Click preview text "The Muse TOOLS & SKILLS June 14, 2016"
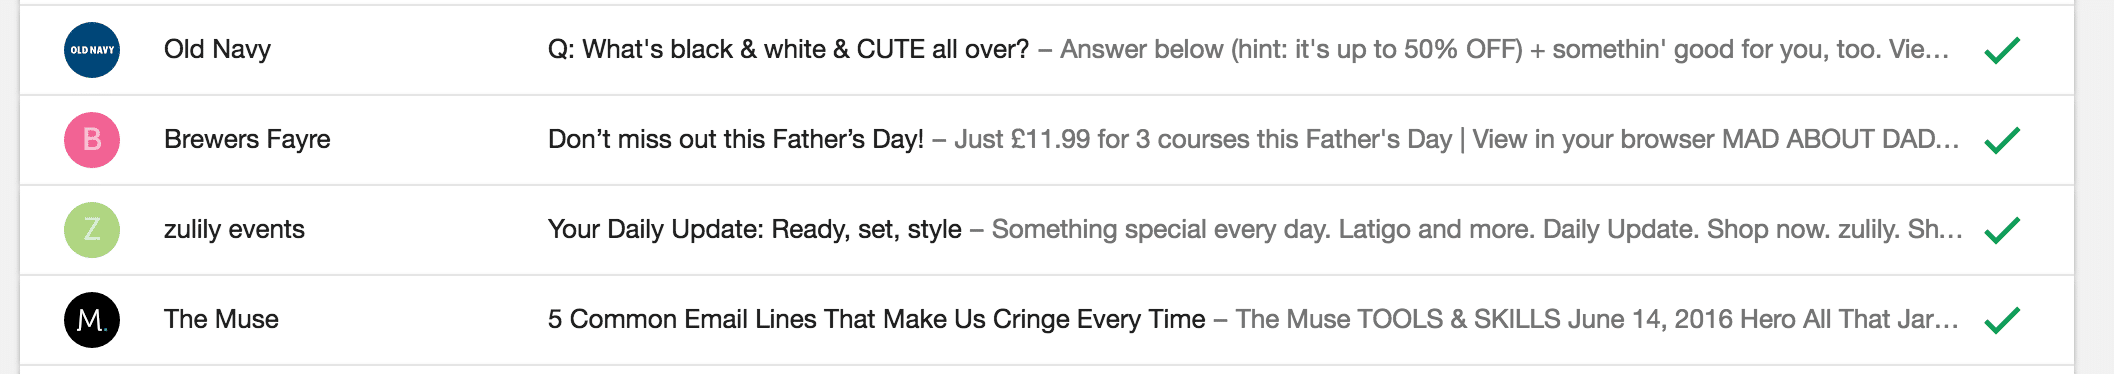Image resolution: width=2114 pixels, height=374 pixels. click(1484, 320)
